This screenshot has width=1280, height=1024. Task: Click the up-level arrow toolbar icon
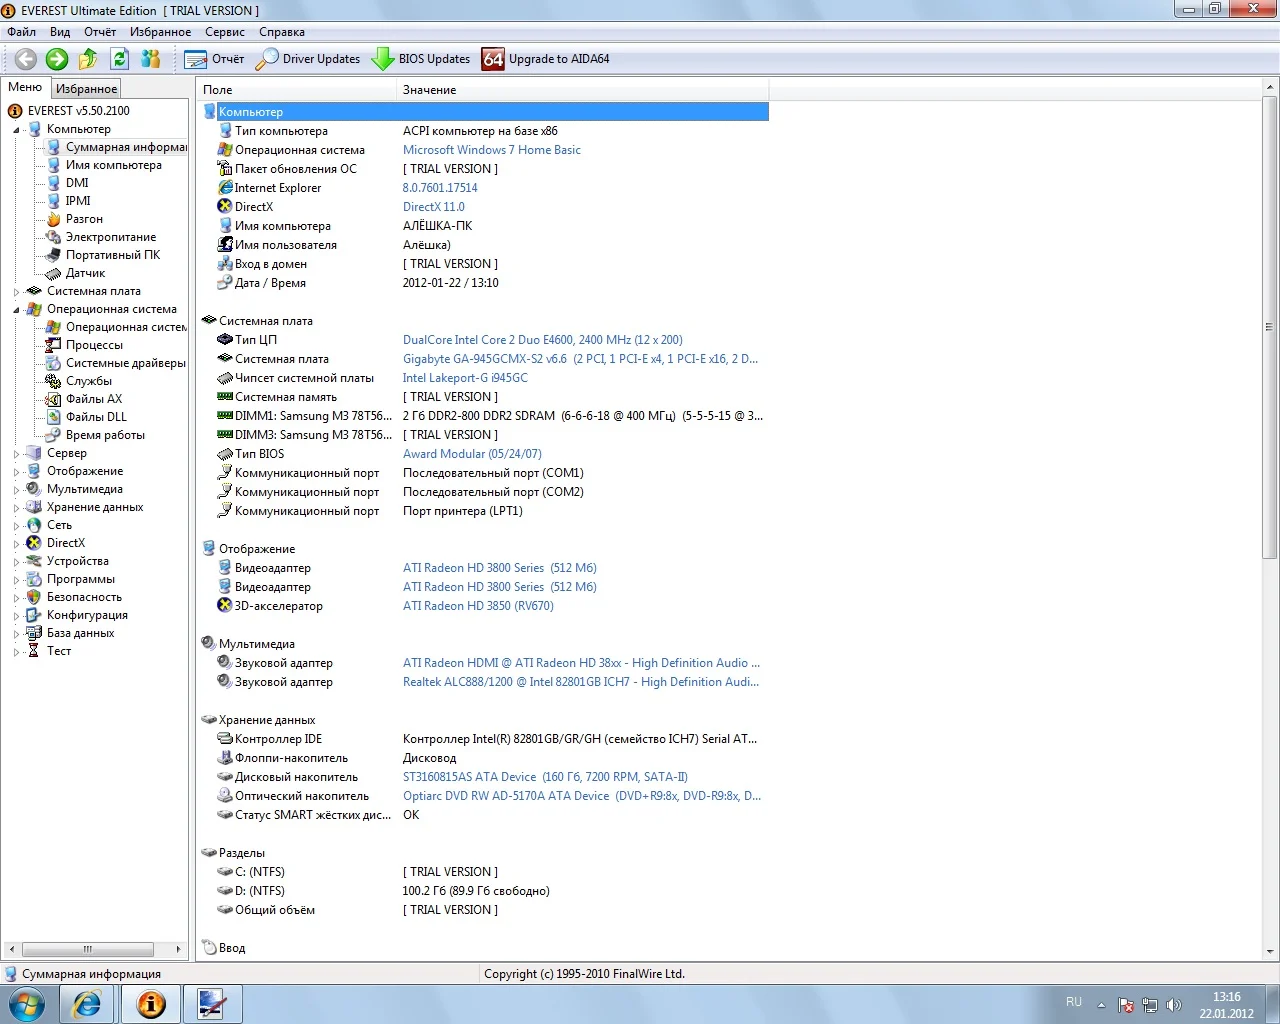(88, 59)
